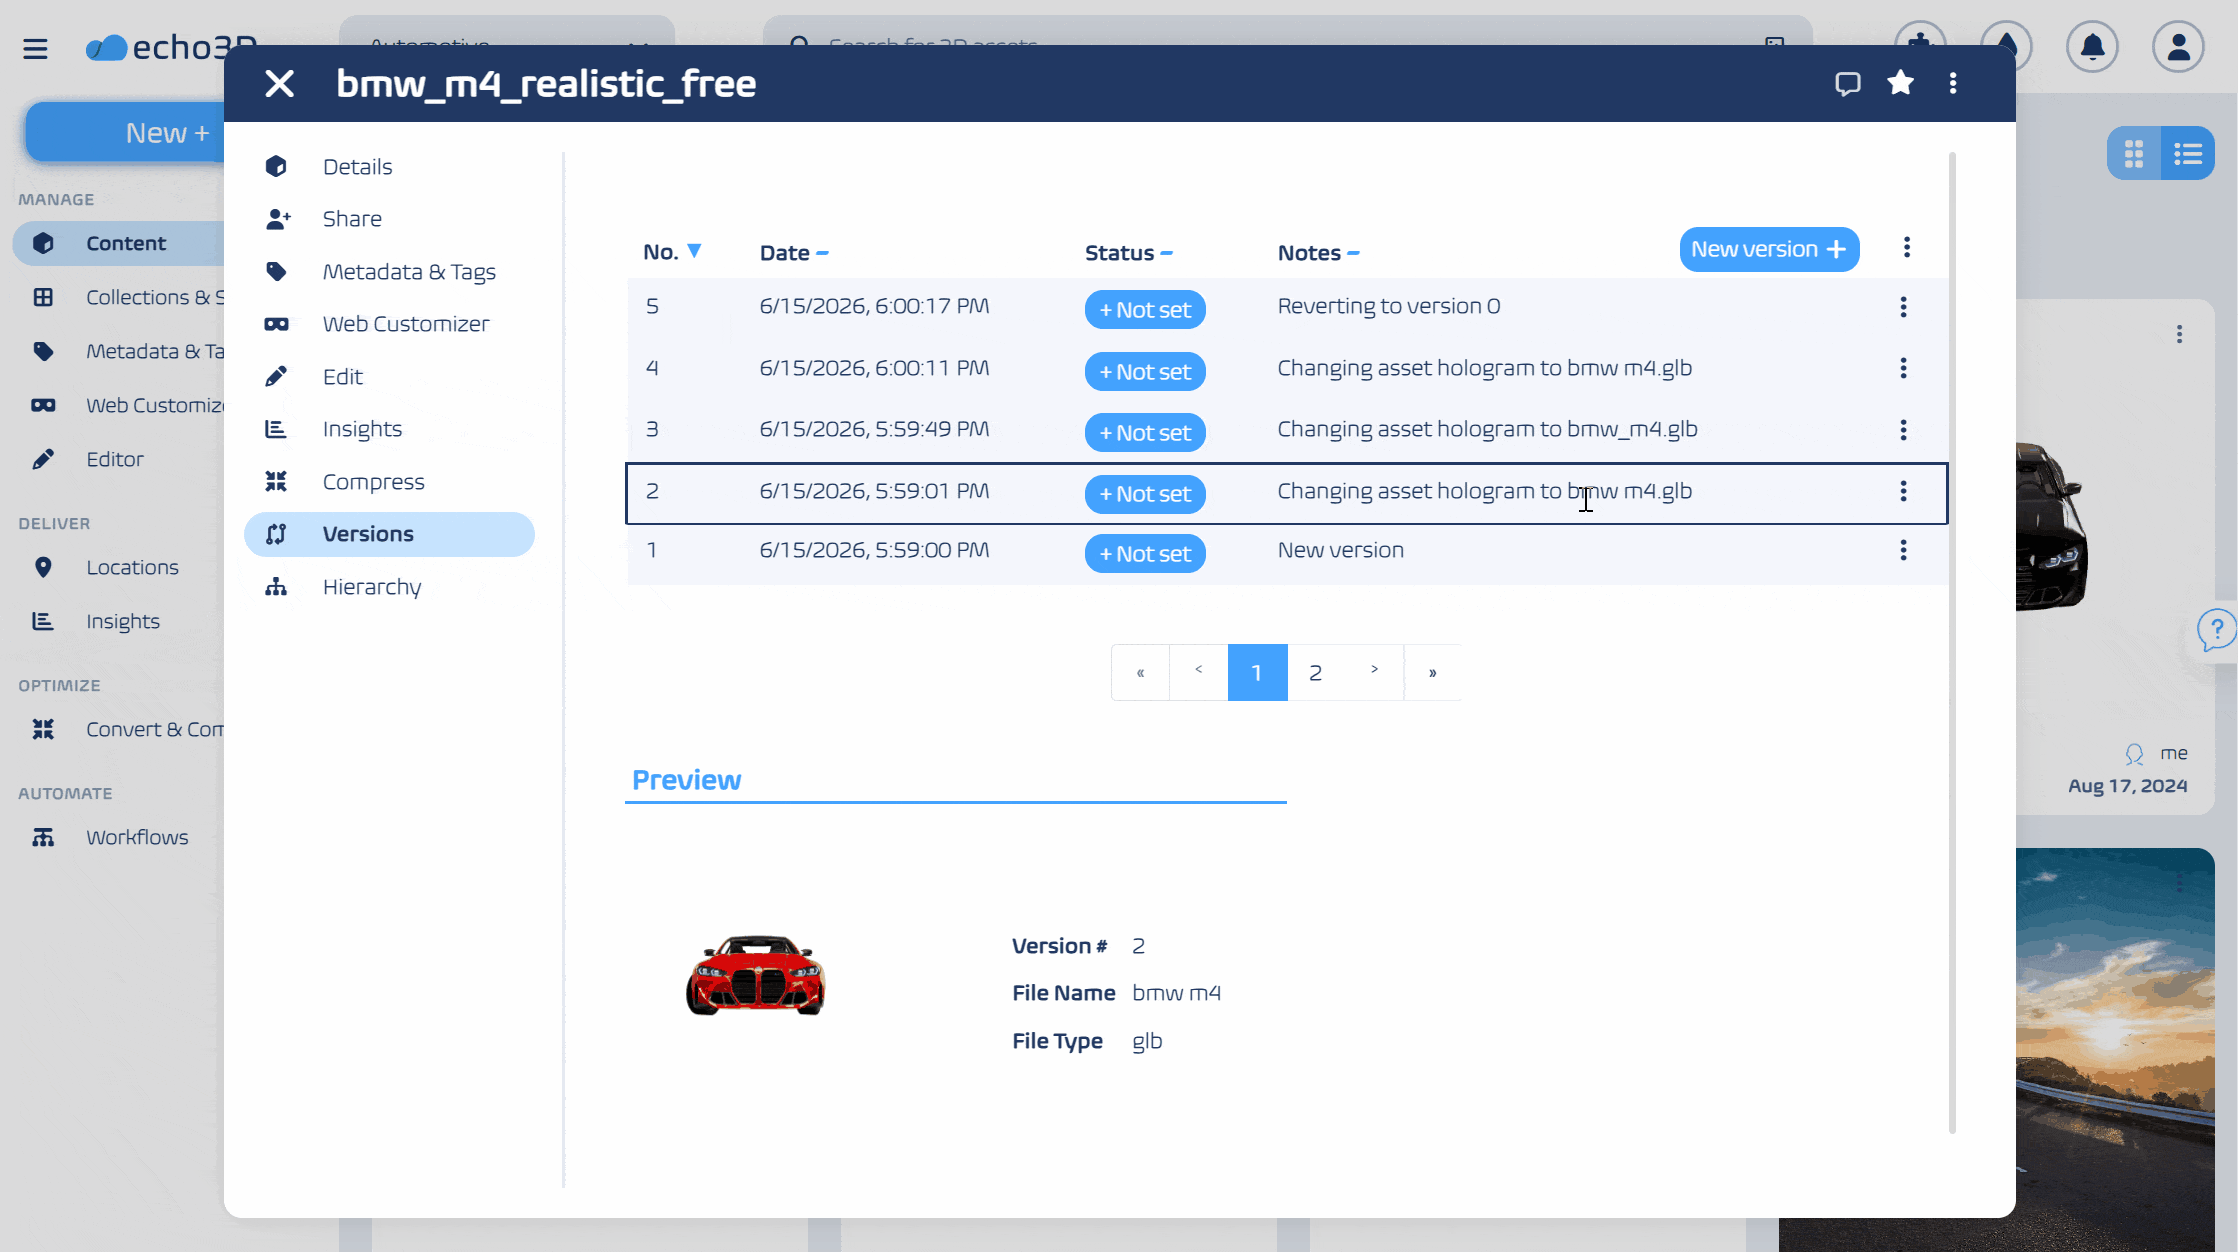Sort versions by No. column
The image size is (2238, 1252).
point(672,252)
